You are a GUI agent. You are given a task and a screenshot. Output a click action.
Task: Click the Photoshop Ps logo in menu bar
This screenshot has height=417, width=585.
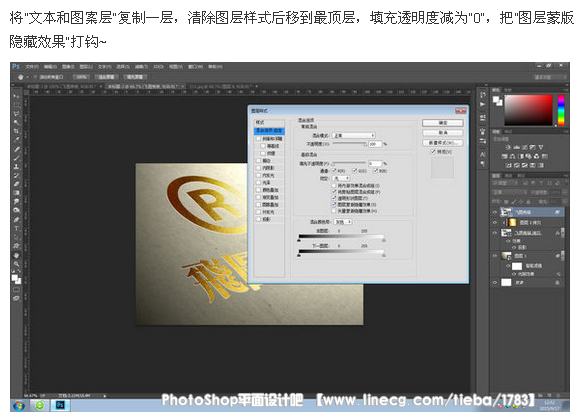pos(16,66)
